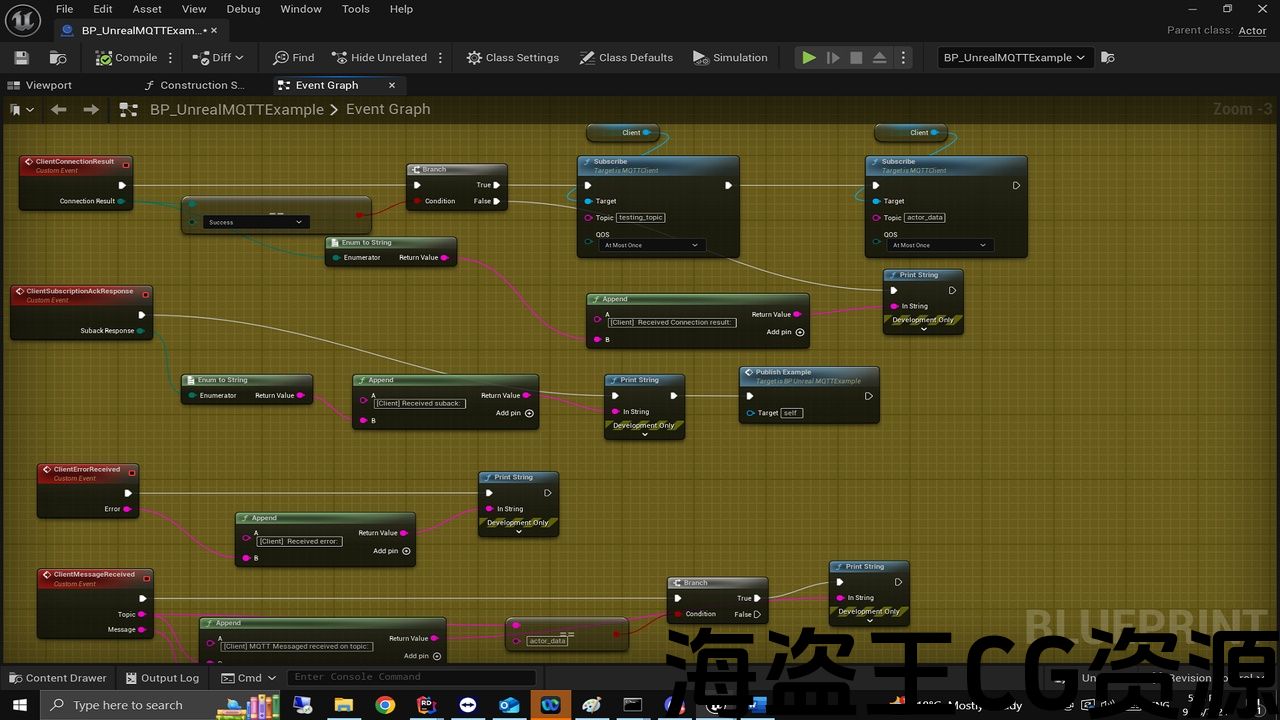Click the Compile button
This screenshot has height=720, width=1280.
point(126,58)
